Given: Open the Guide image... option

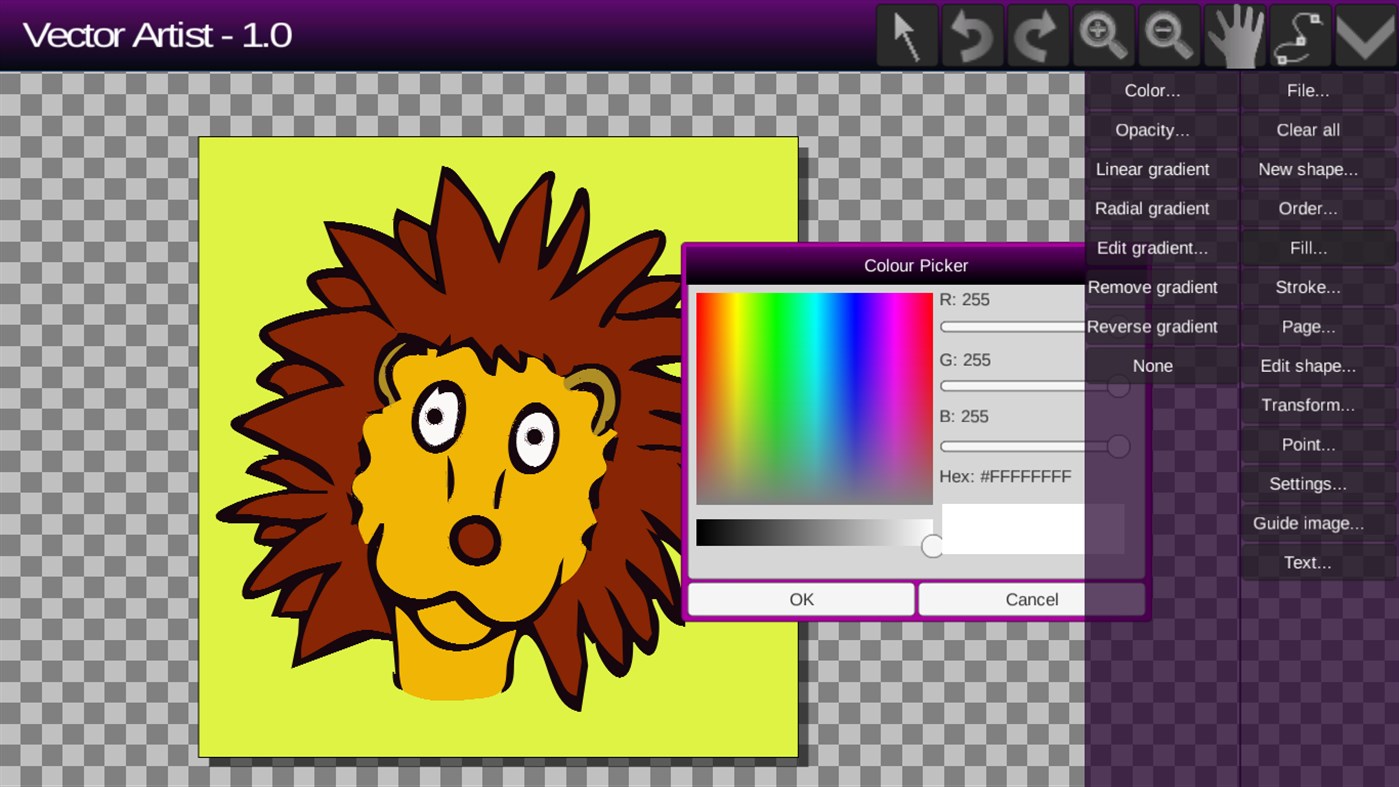Looking at the screenshot, I should [x=1308, y=523].
